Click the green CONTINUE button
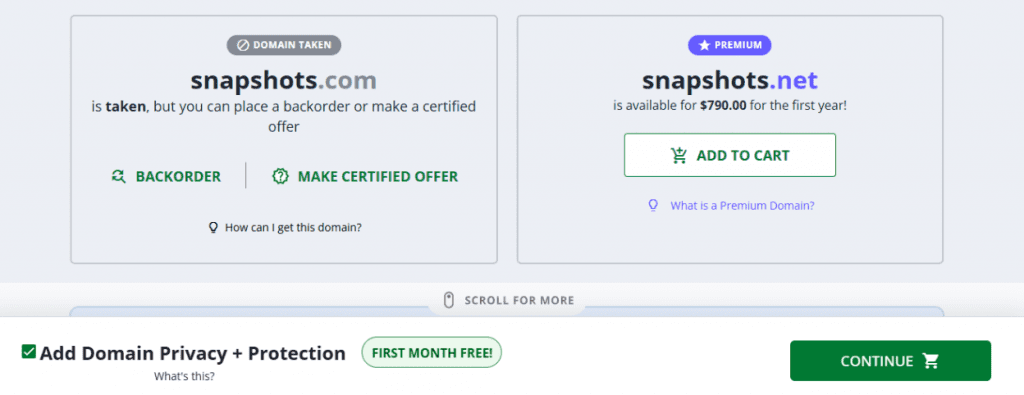This screenshot has height=395, width=1024. 890,360
